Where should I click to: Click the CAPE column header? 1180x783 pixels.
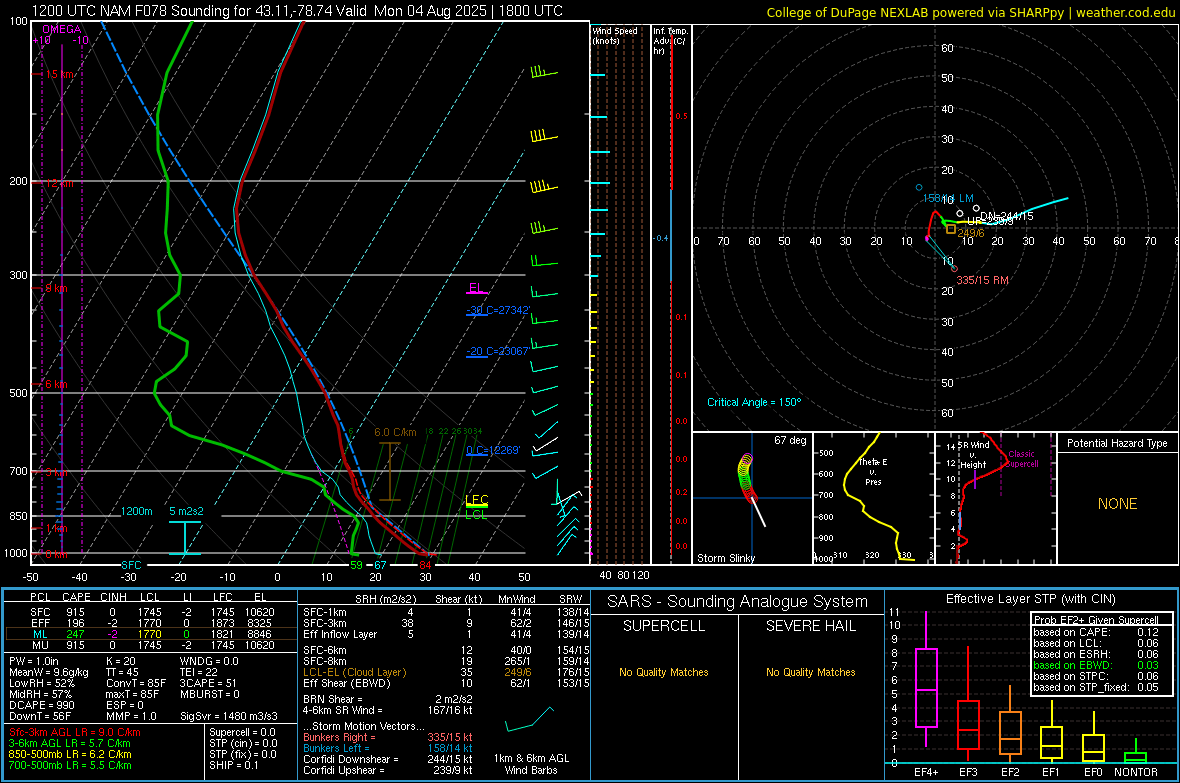[76, 597]
